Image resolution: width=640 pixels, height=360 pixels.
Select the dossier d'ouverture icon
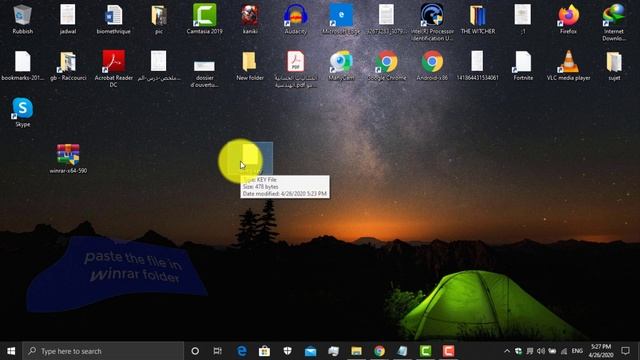click(x=204, y=65)
